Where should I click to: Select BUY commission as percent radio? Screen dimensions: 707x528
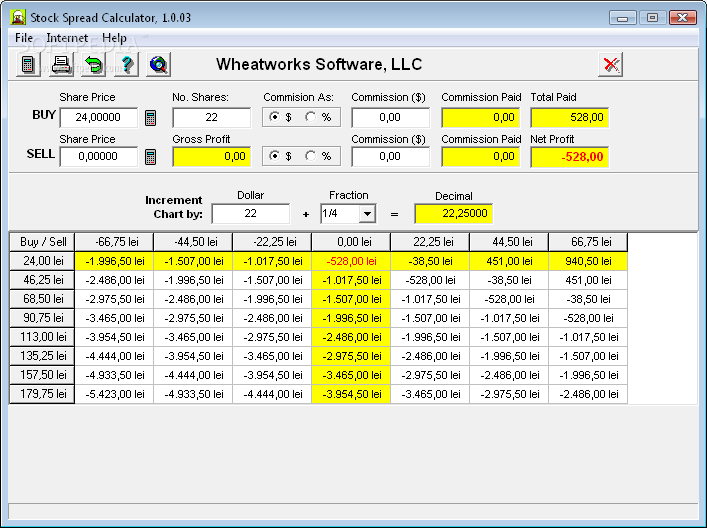coord(310,117)
